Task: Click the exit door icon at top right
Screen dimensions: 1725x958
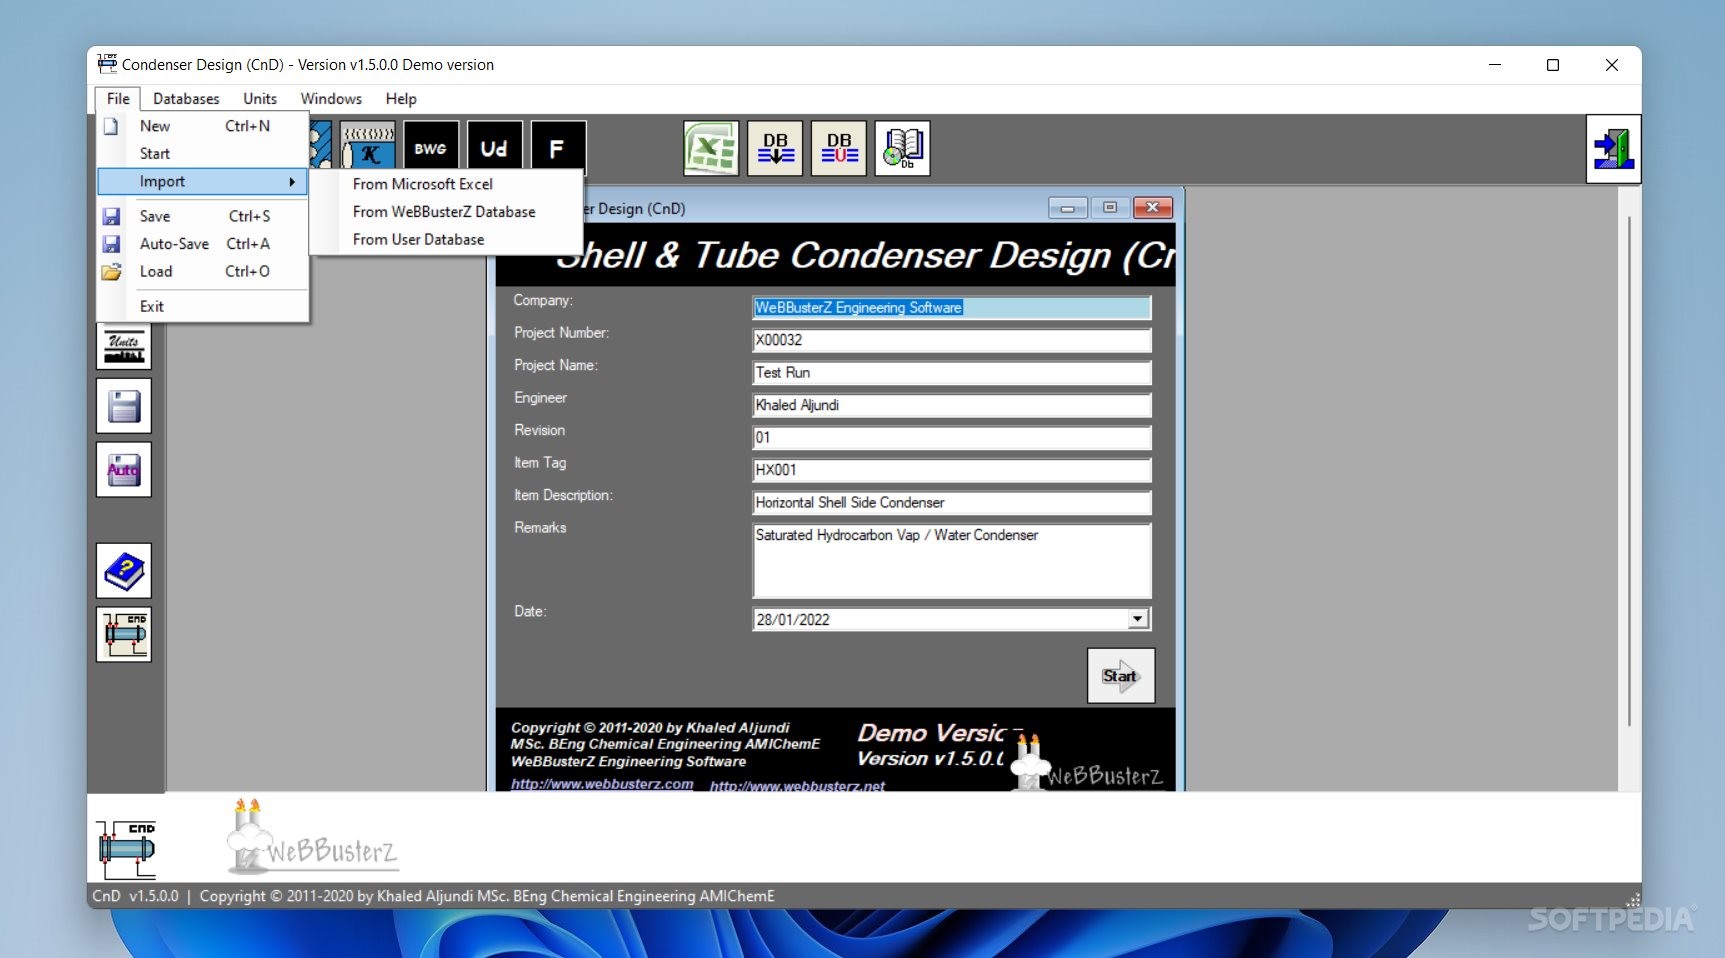Action: click(1613, 149)
